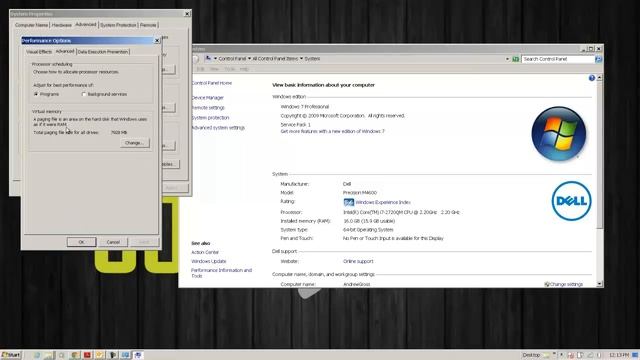Screen dimensions: 640x360
Task: Click the 7928 MB paging file size value
Action: [x=119, y=133]
